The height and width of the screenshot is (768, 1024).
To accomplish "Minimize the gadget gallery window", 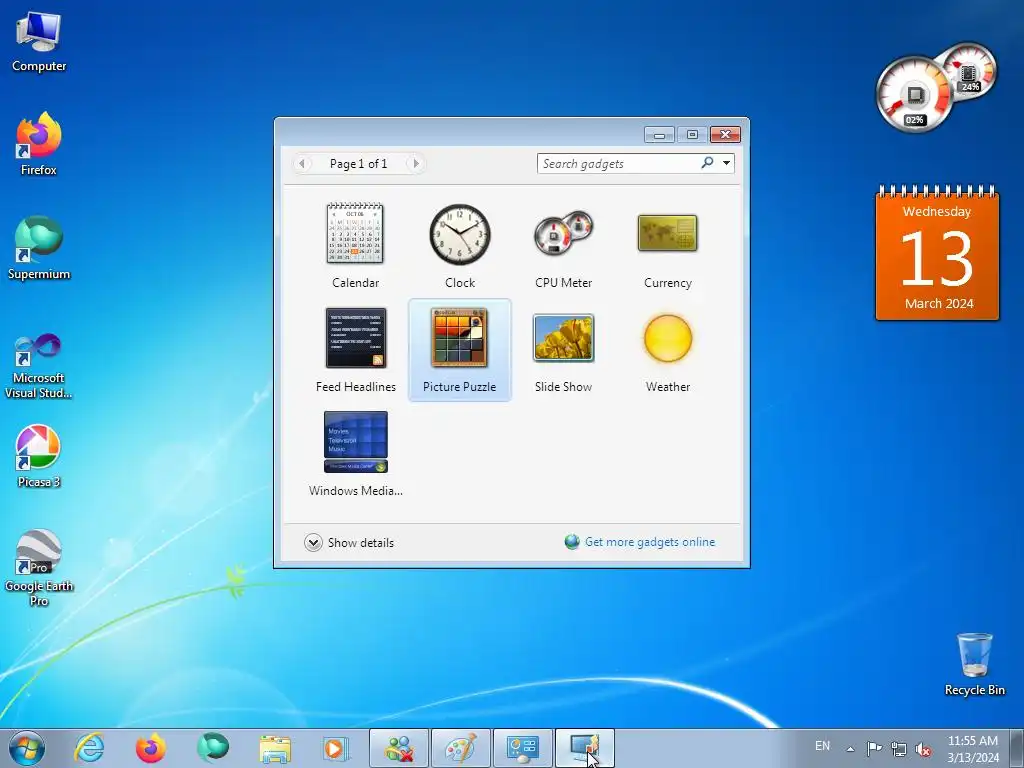I will (x=659, y=135).
